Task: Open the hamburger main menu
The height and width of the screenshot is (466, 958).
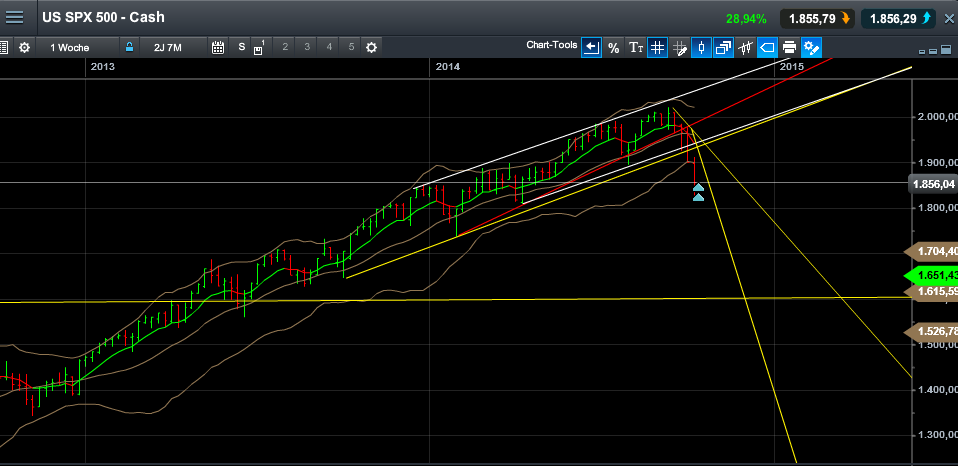Action: (14, 17)
